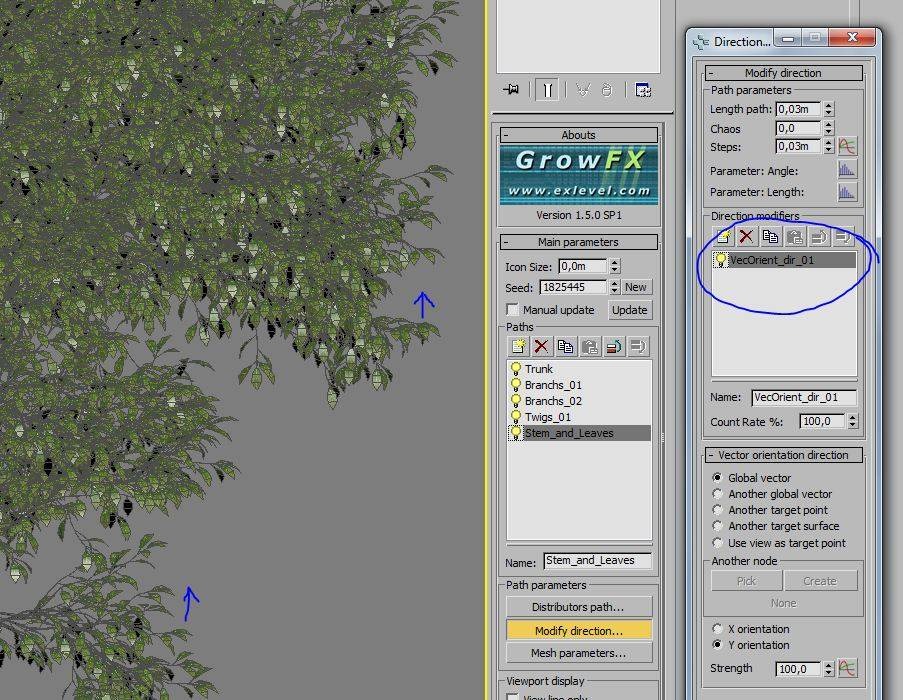Click fifth Direction modifiers toolbar icon
The image size is (903, 700).
tap(819, 236)
